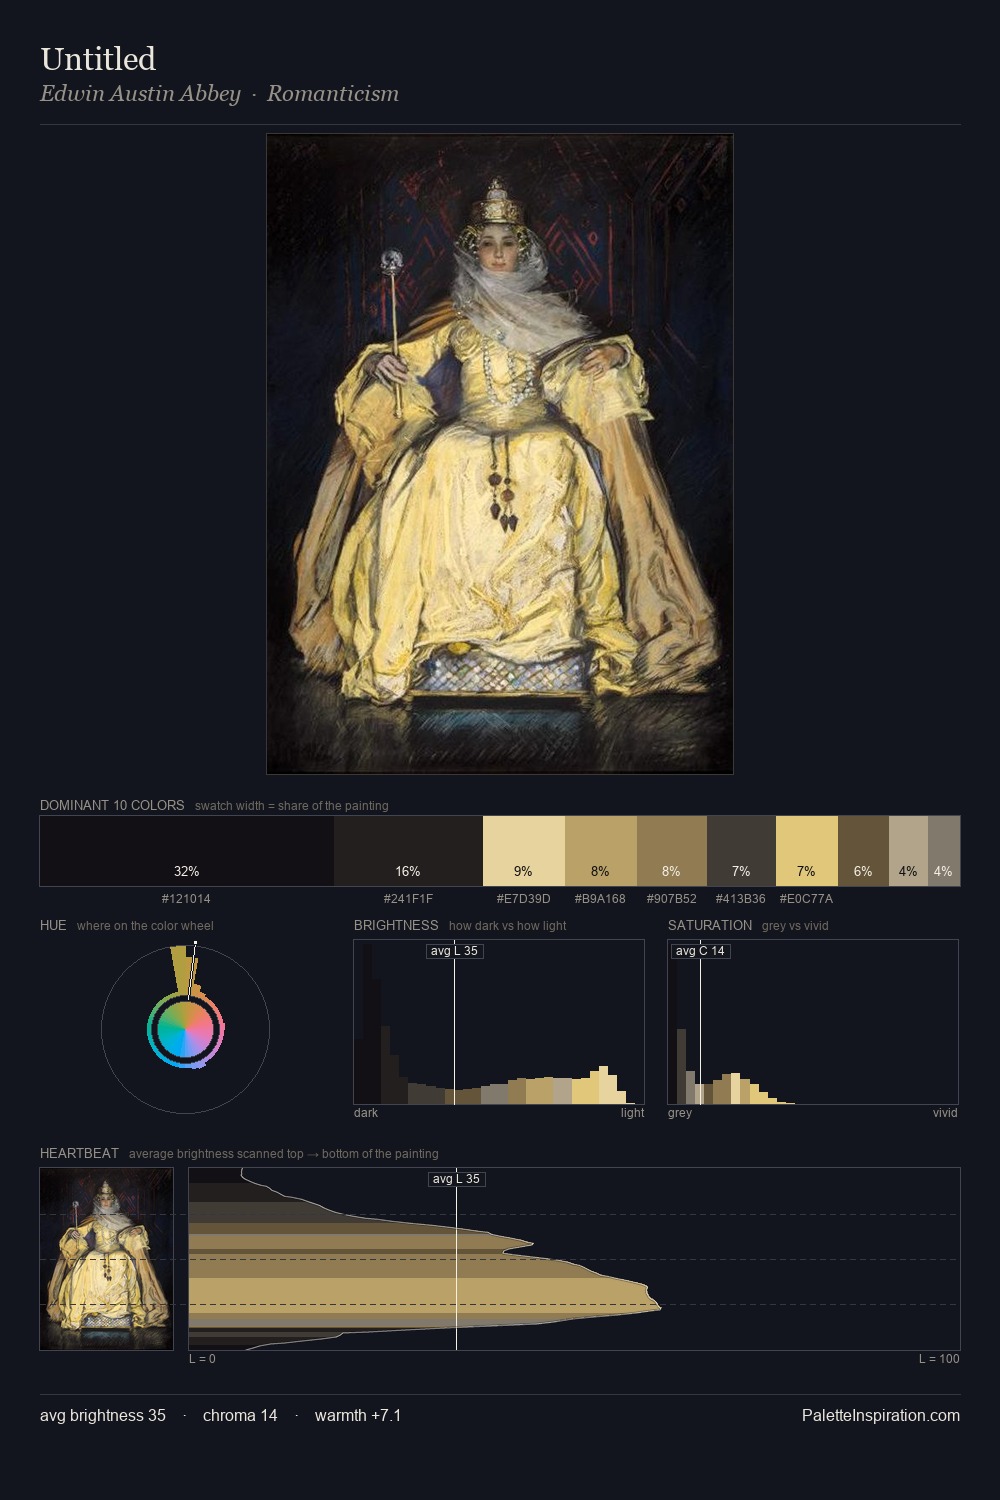Click avg L 35 label in brightness histogram
This screenshot has height=1500, width=1000.
click(x=455, y=951)
